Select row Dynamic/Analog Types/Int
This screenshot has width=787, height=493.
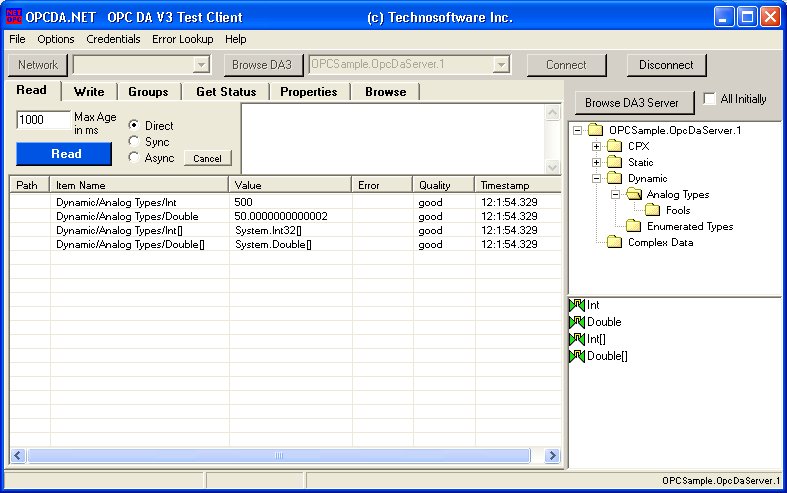[x=285, y=202]
